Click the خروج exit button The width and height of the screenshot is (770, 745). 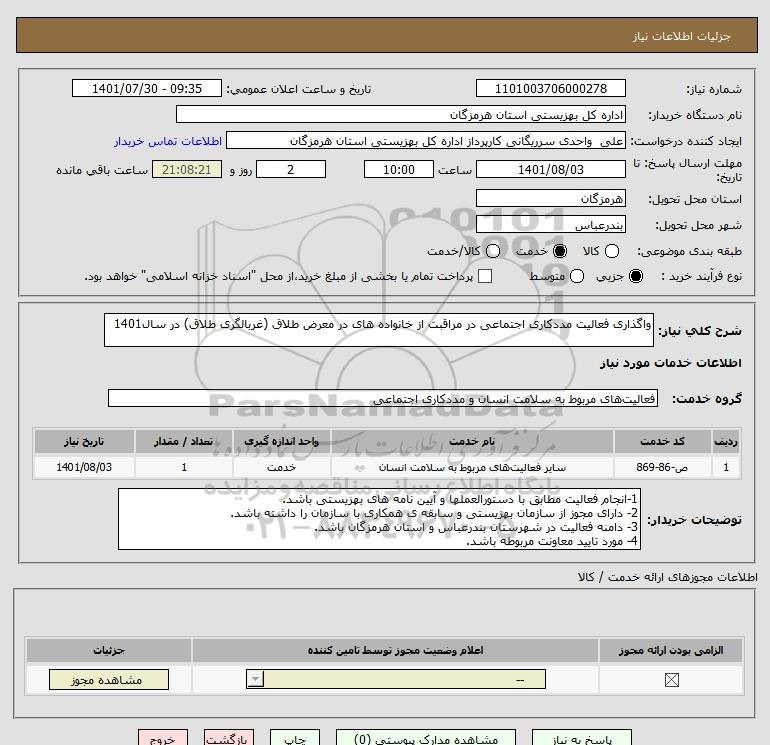163,738
